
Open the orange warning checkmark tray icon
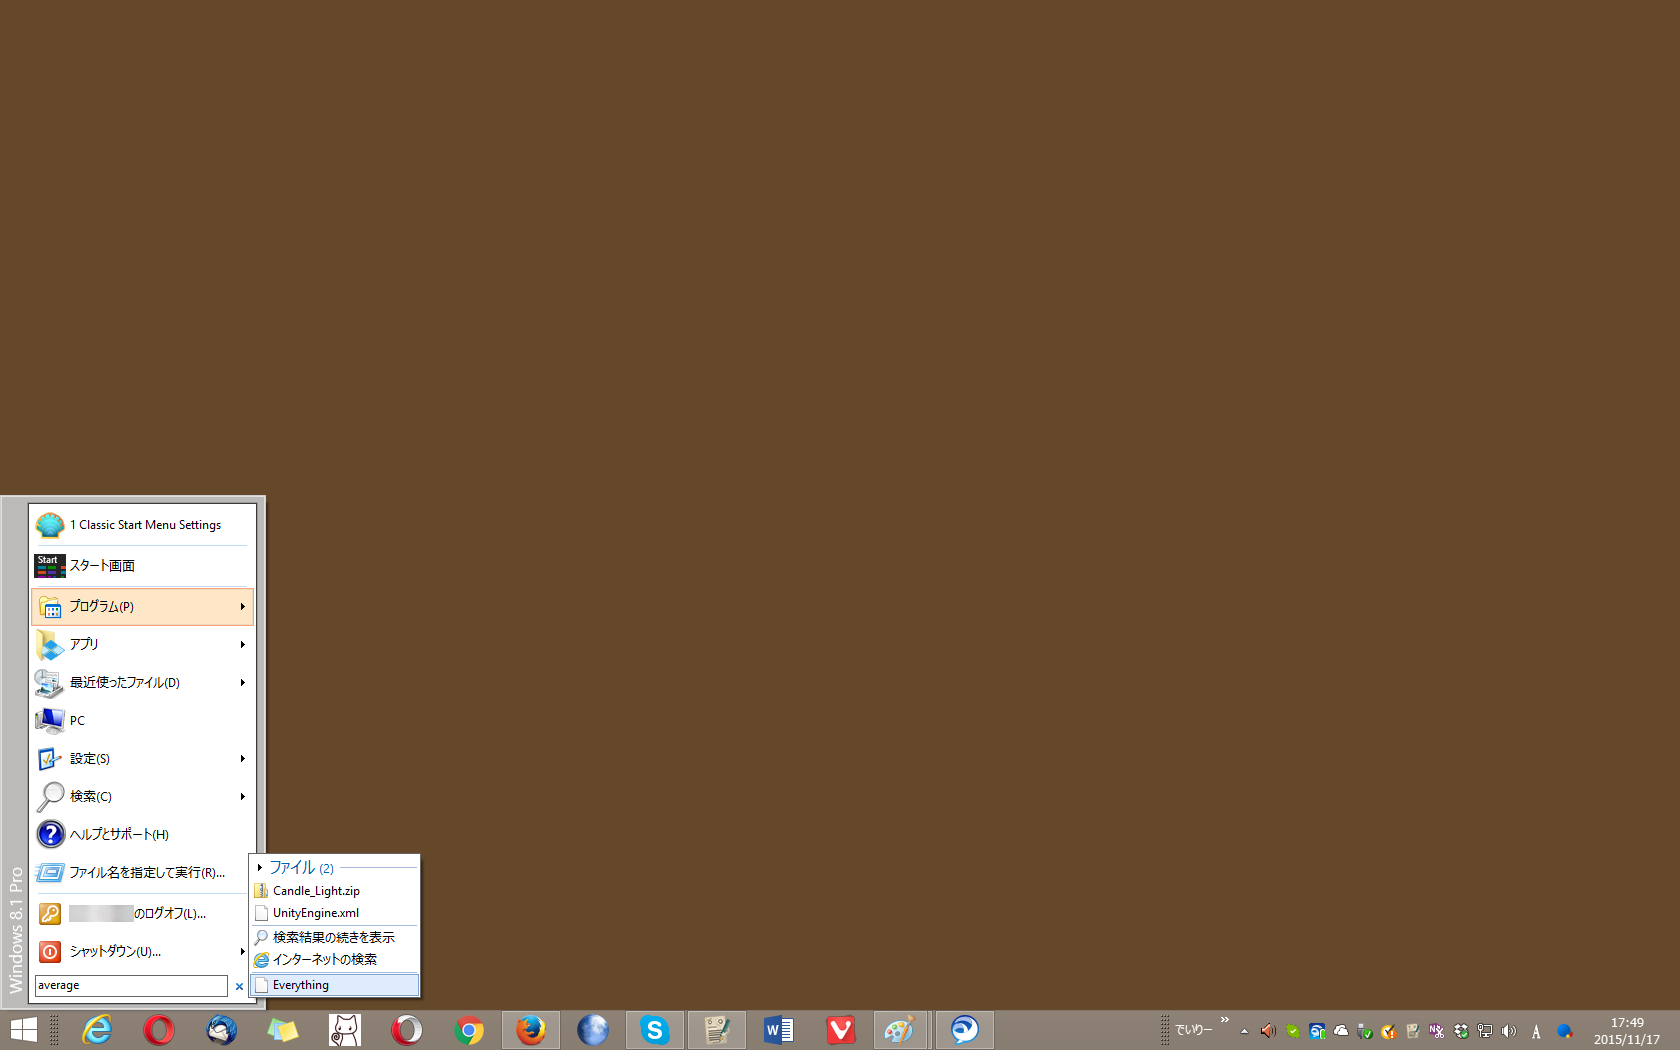click(x=1389, y=1031)
